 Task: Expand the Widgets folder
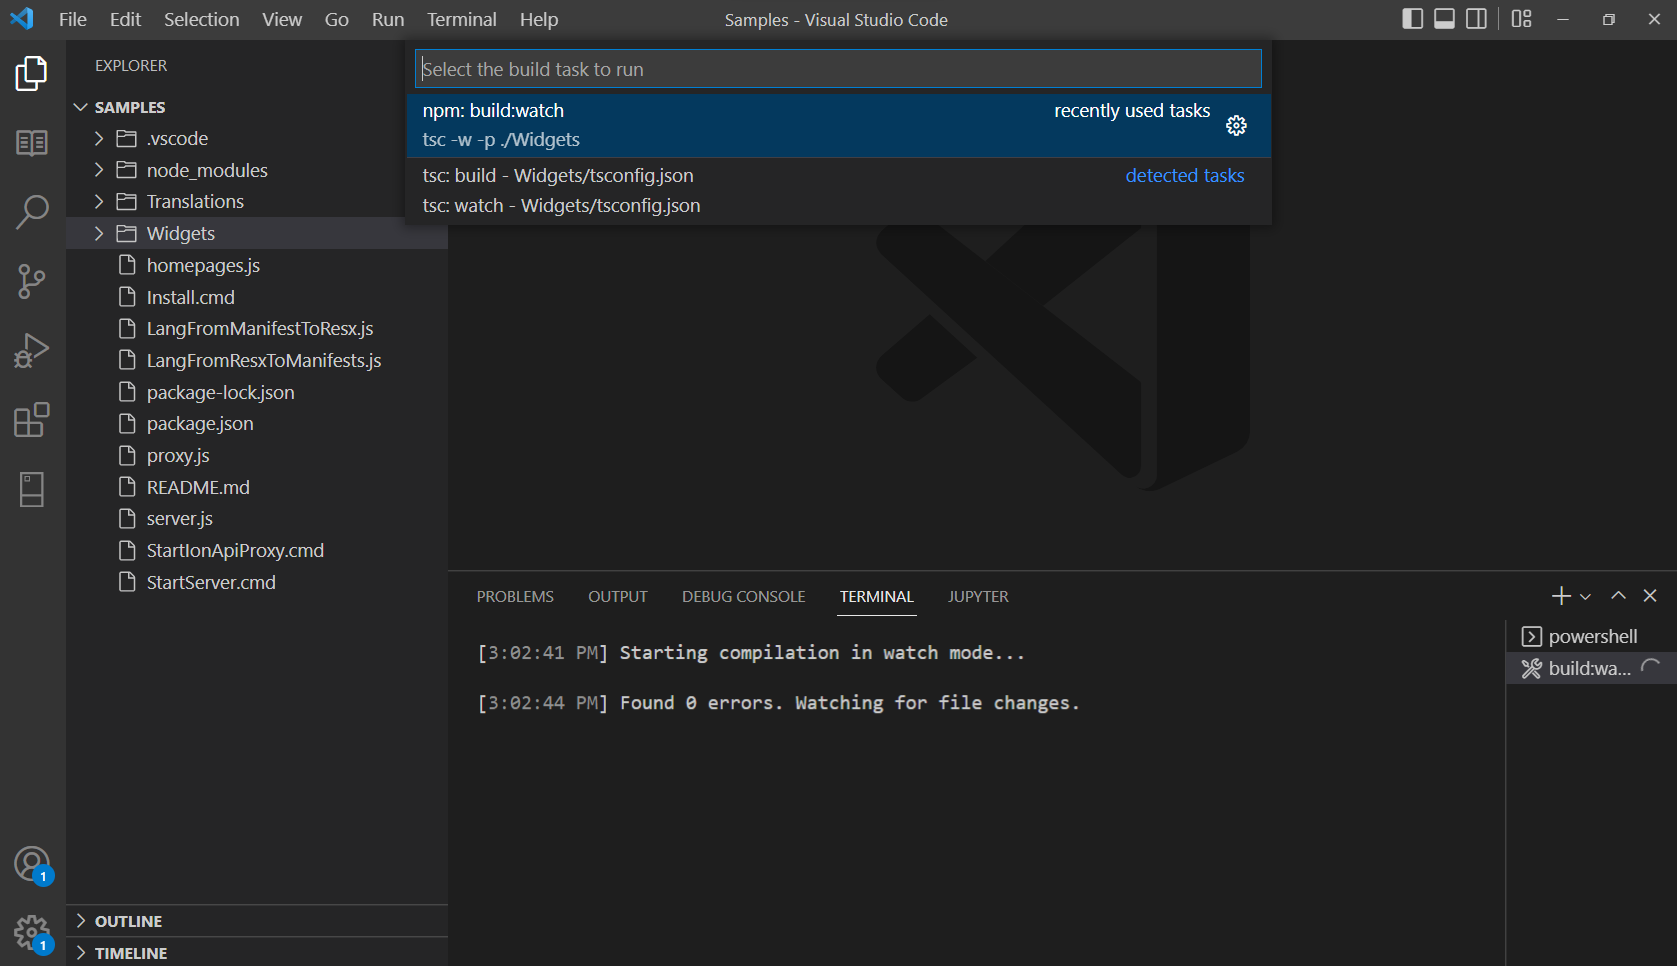click(x=257, y=233)
